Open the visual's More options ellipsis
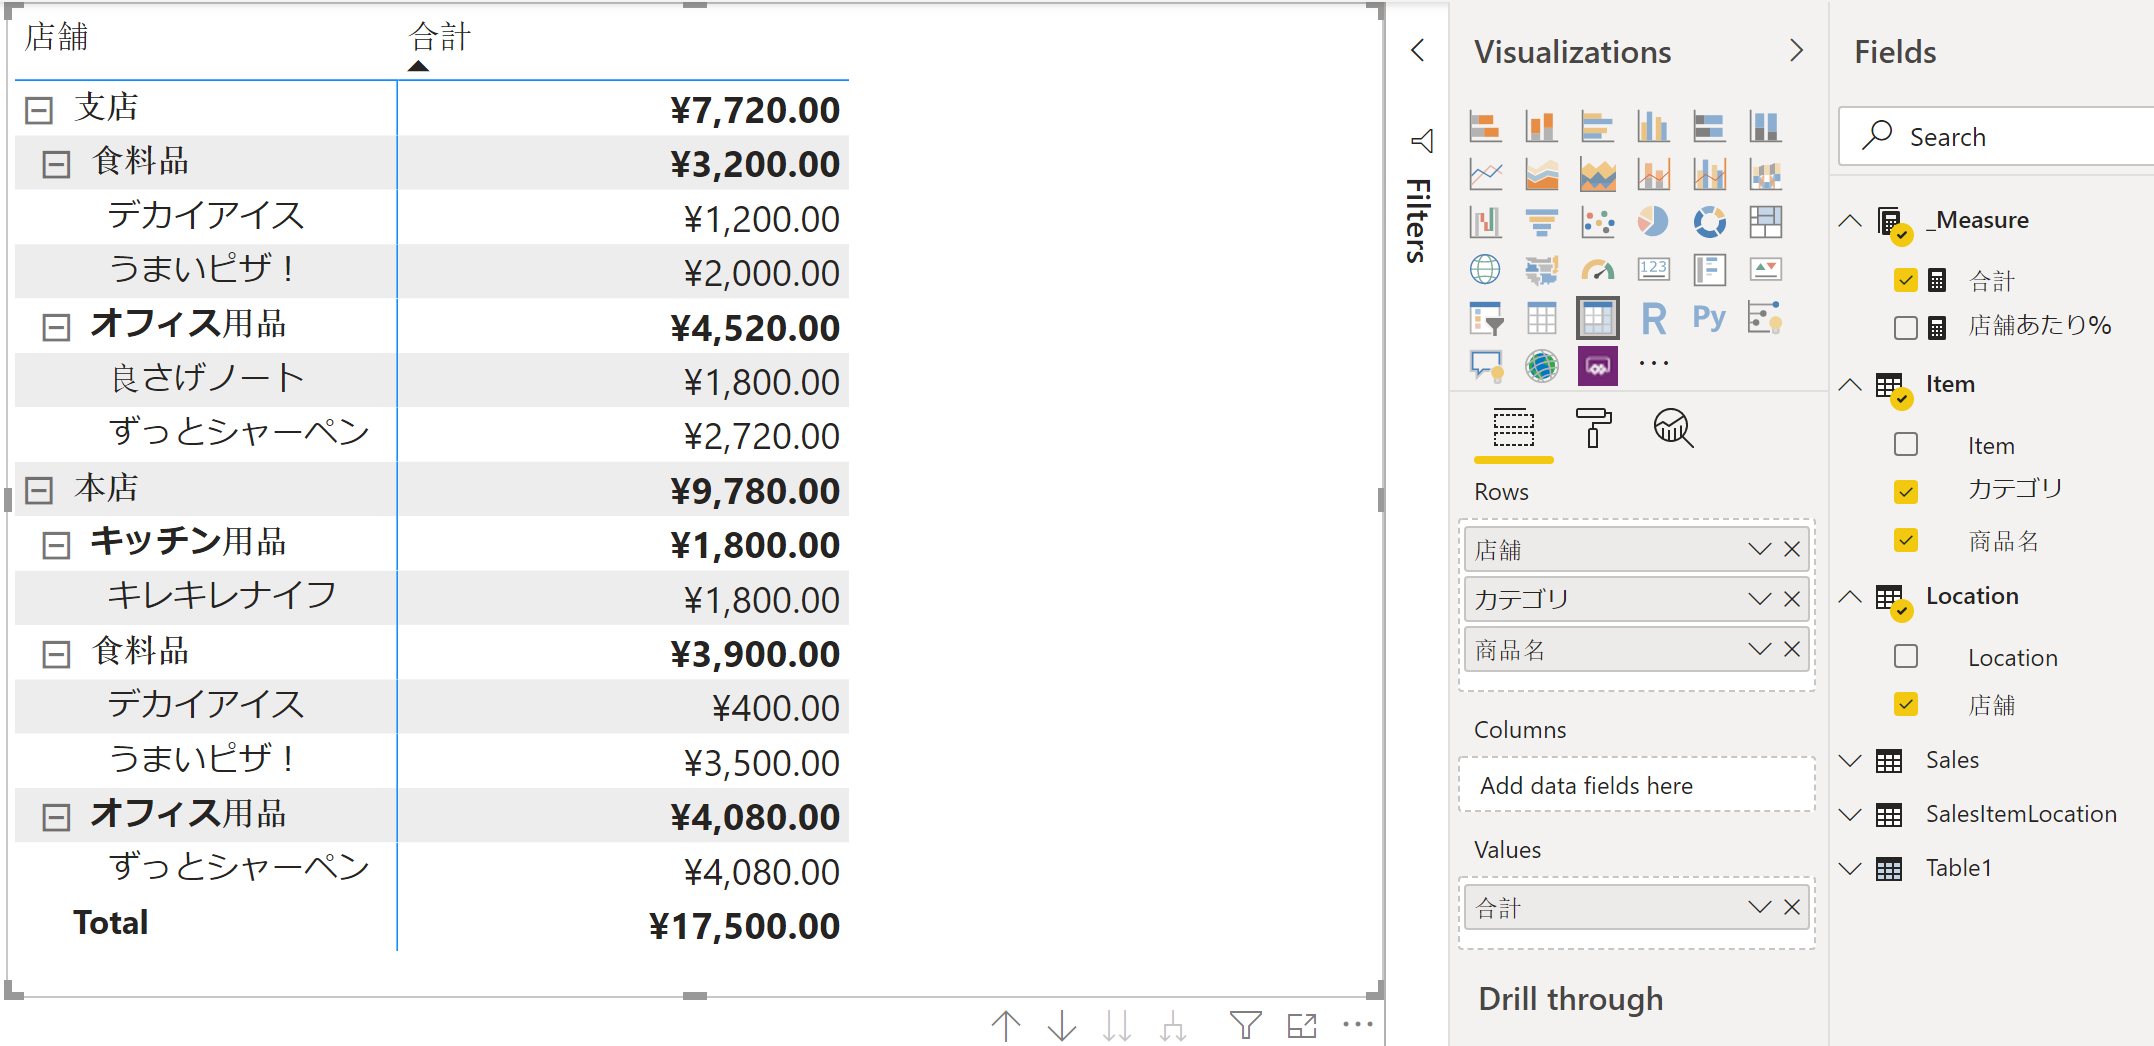 coord(1358,1024)
